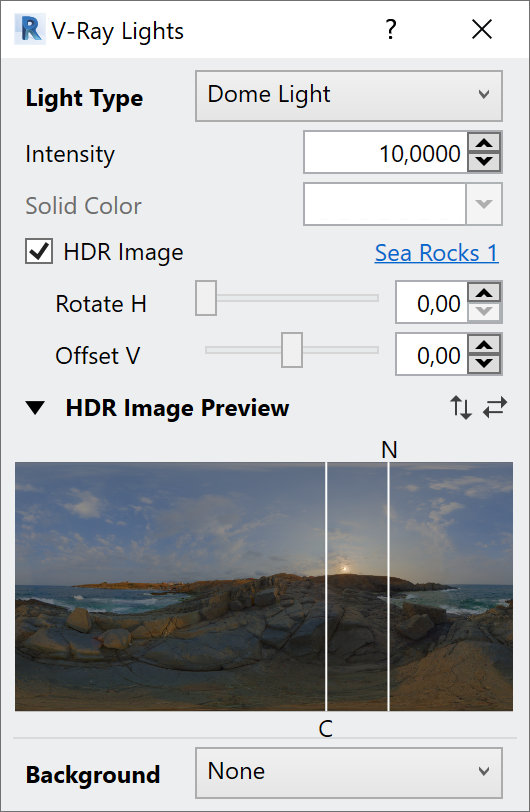Click the Intensity value field

pyautogui.click(x=385, y=152)
